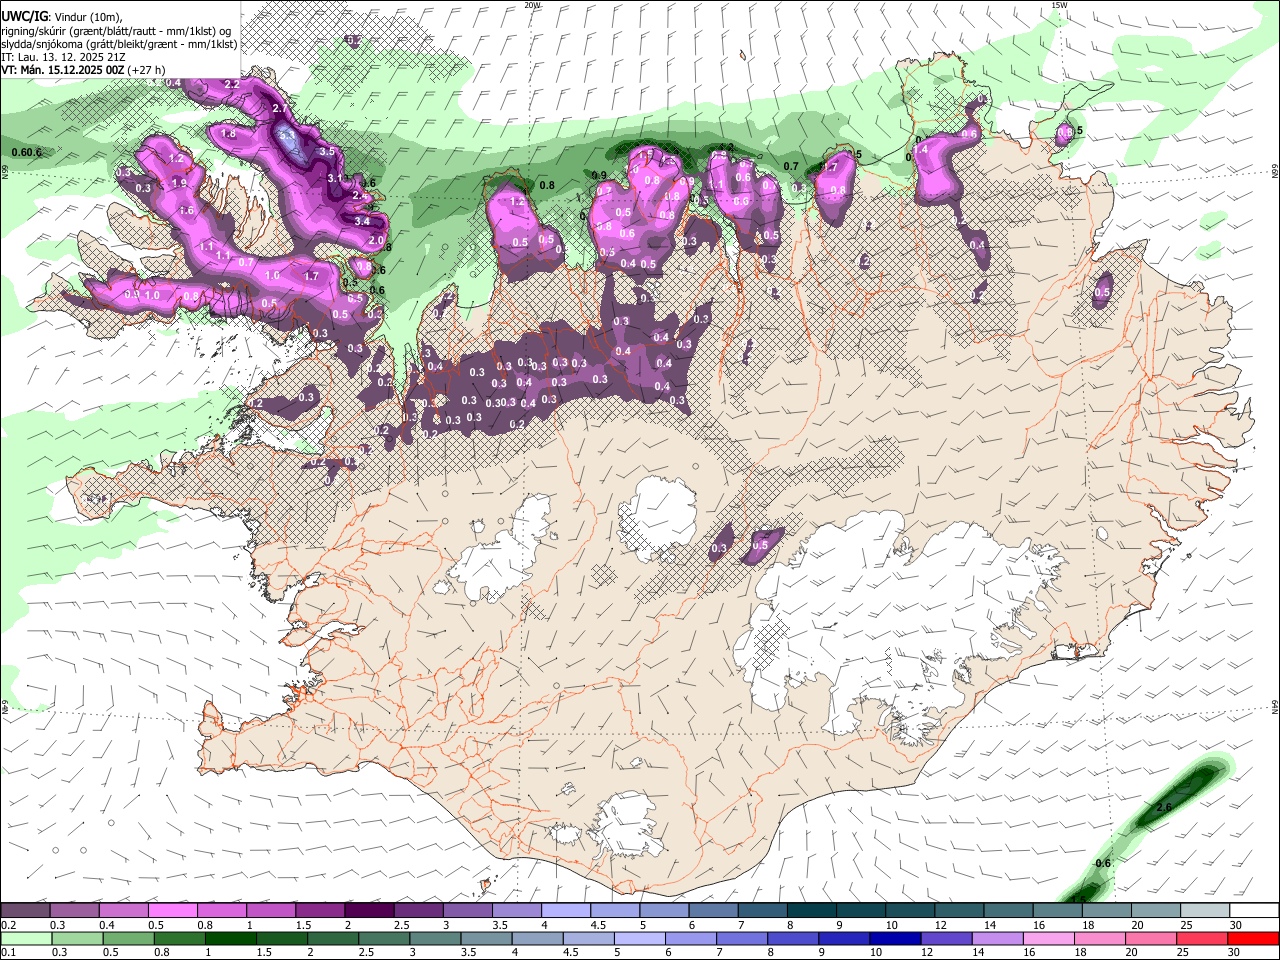Pick the magenta-purple 1.5–2 snow legend swatch
Image resolution: width=1280 pixels, height=960 pixels.
320,911
